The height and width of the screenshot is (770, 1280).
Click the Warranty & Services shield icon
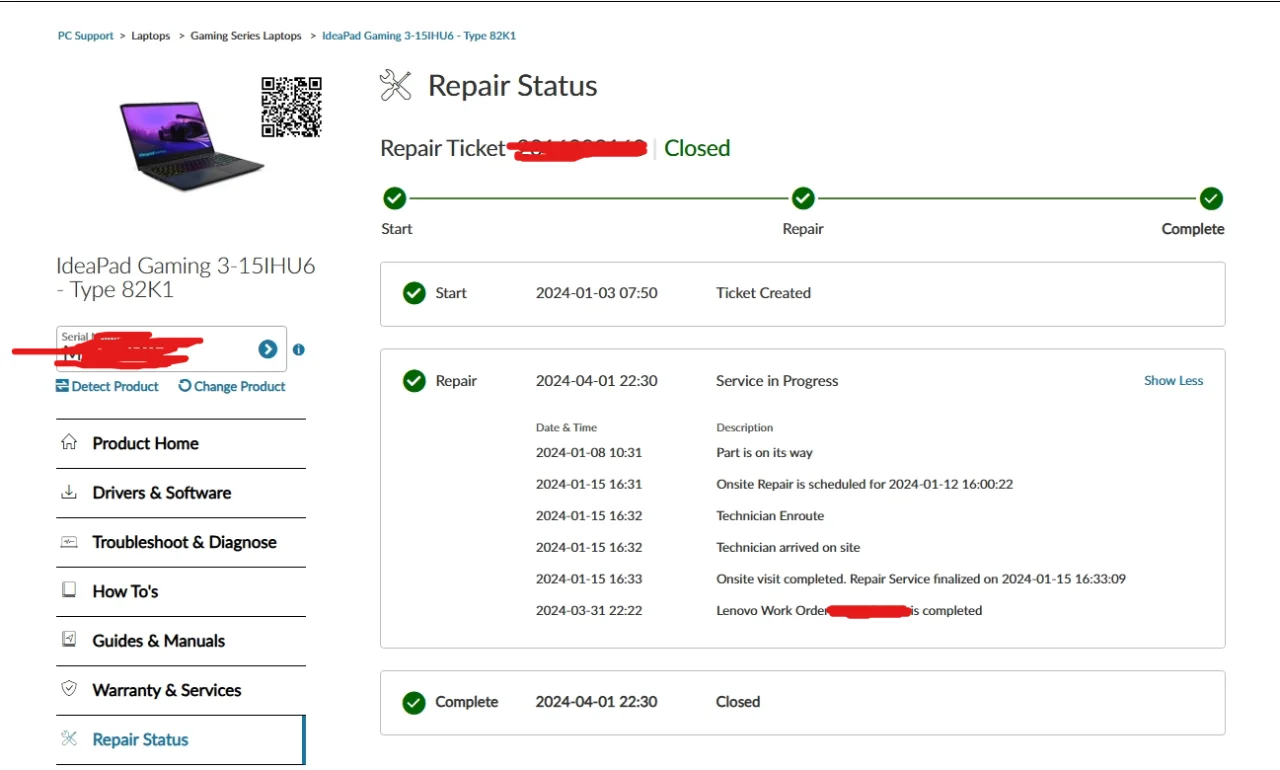coord(69,688)
